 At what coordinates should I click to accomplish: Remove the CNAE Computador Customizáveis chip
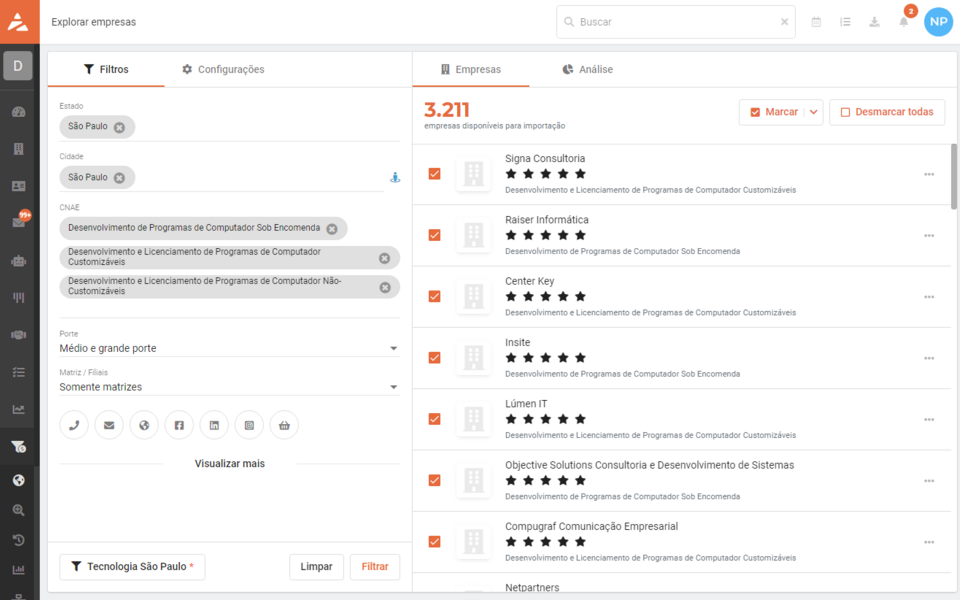coord(384,258)
